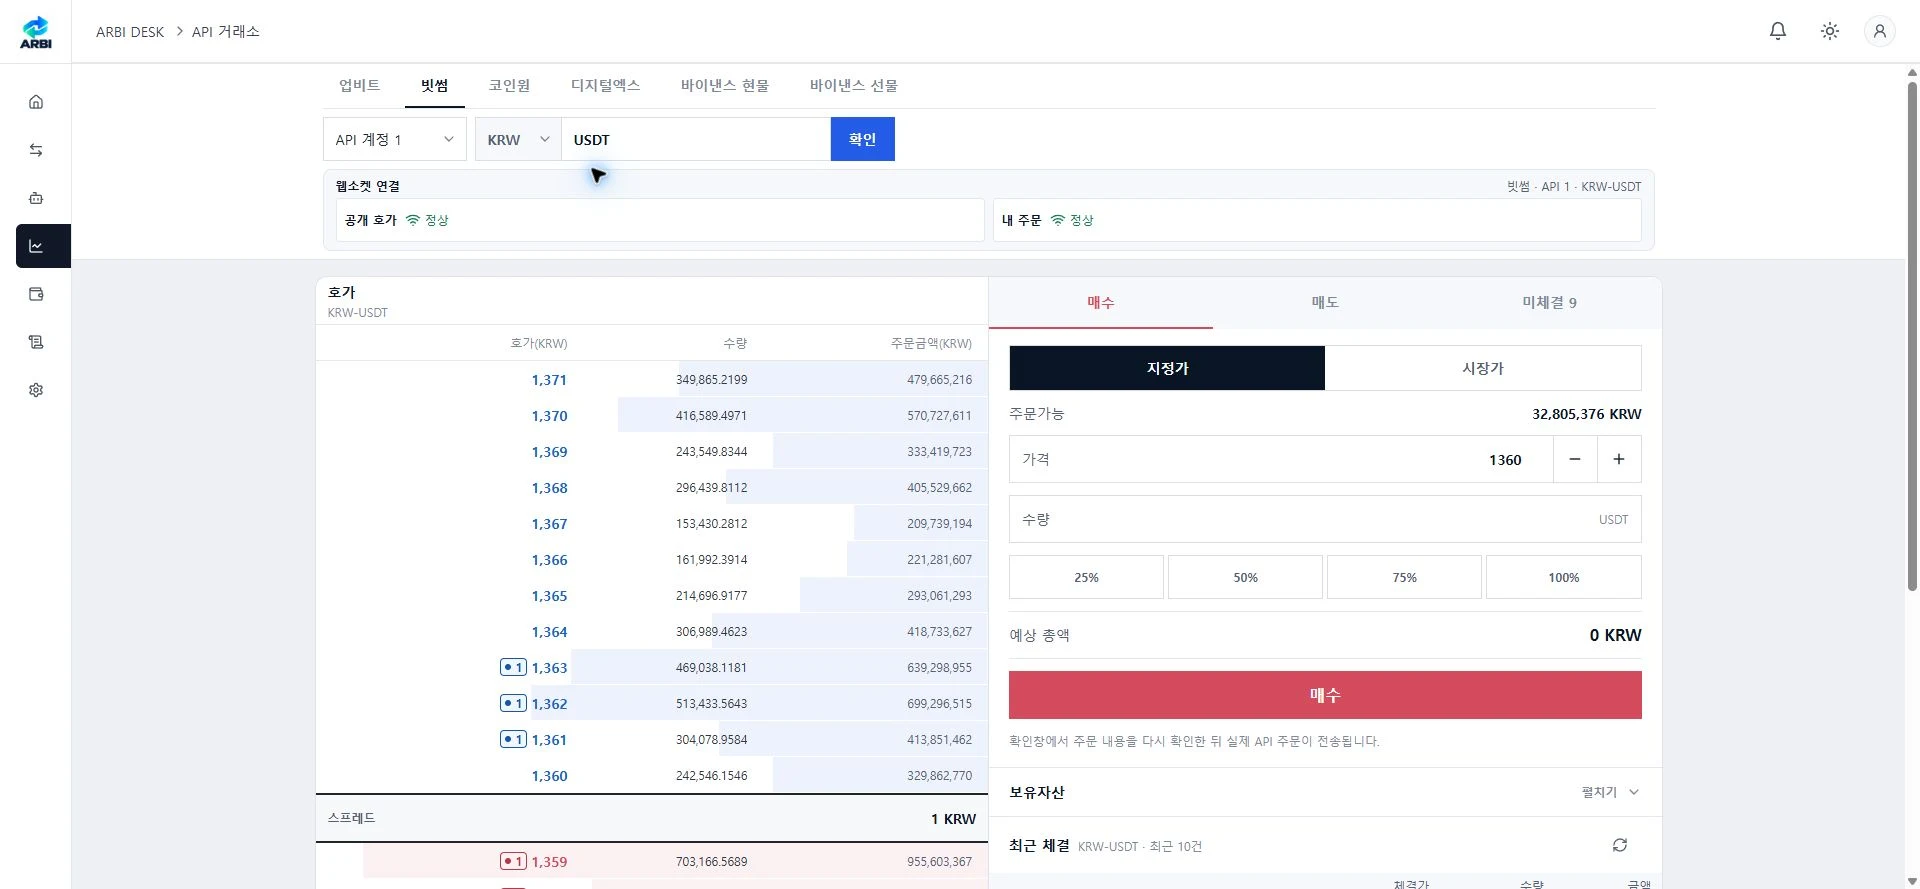Switch to the 디지털엑스 exchange tab

(605, 85)
